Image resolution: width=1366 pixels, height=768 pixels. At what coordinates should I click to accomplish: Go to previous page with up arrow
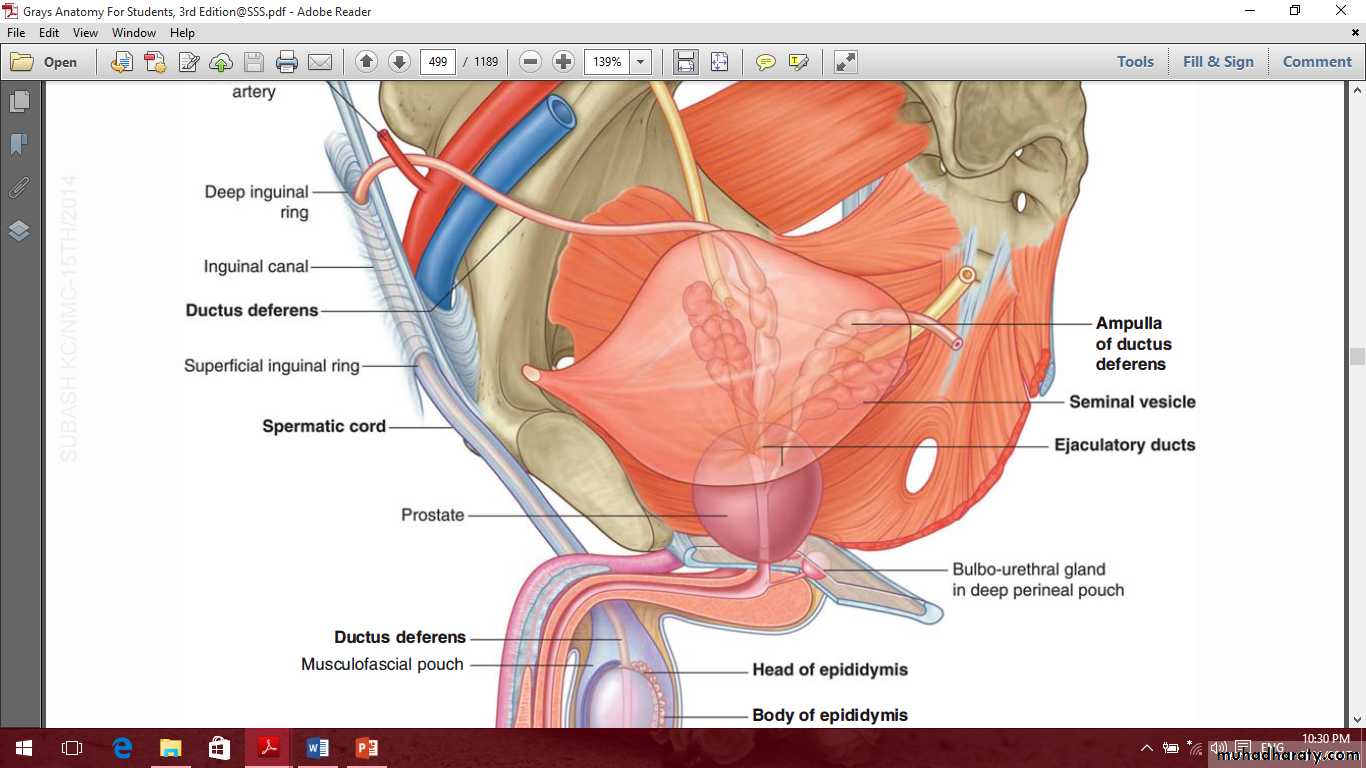[x=366, y=62]
